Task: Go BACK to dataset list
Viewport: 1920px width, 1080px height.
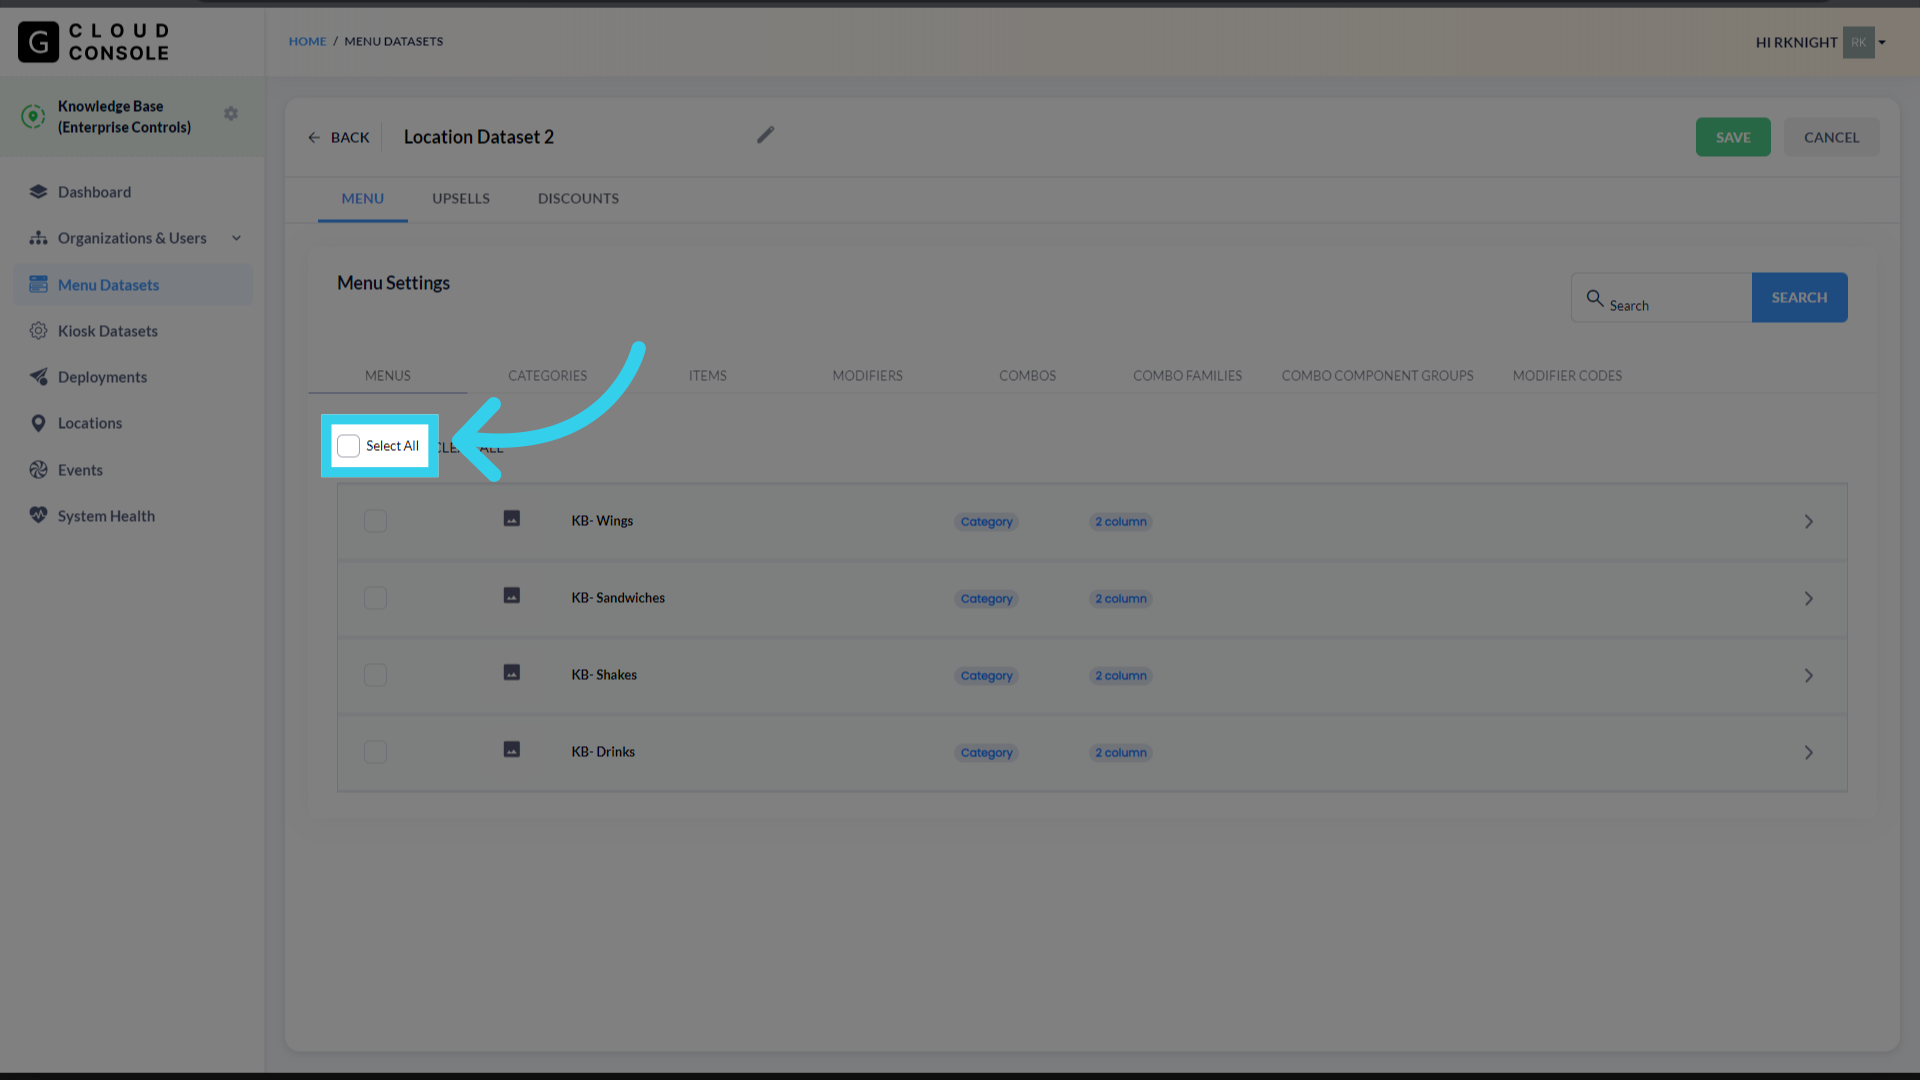Action: tap(339, 138)
